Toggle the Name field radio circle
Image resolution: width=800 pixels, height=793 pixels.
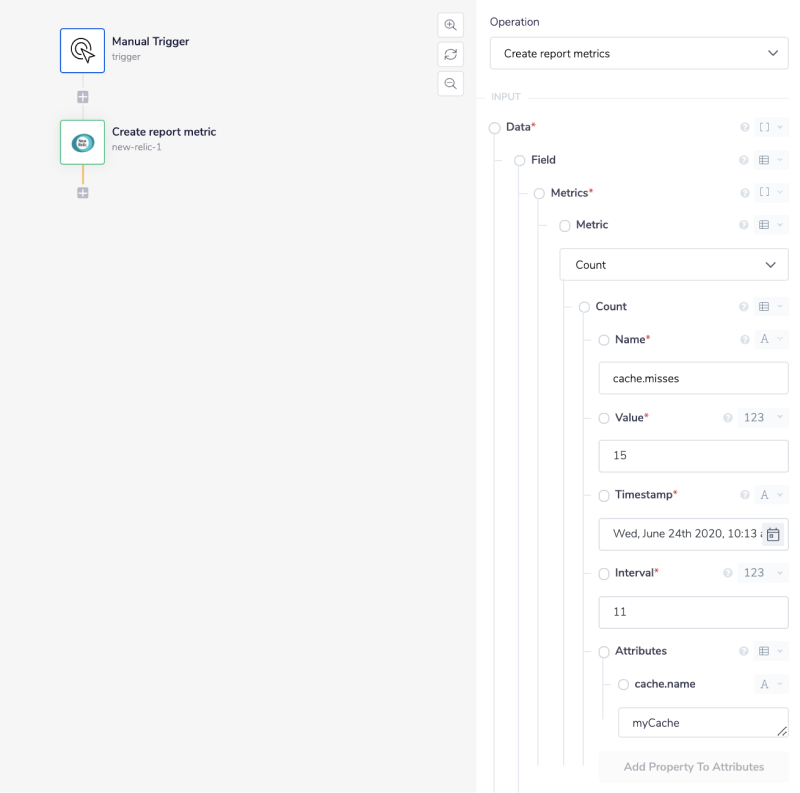point(603,340)
